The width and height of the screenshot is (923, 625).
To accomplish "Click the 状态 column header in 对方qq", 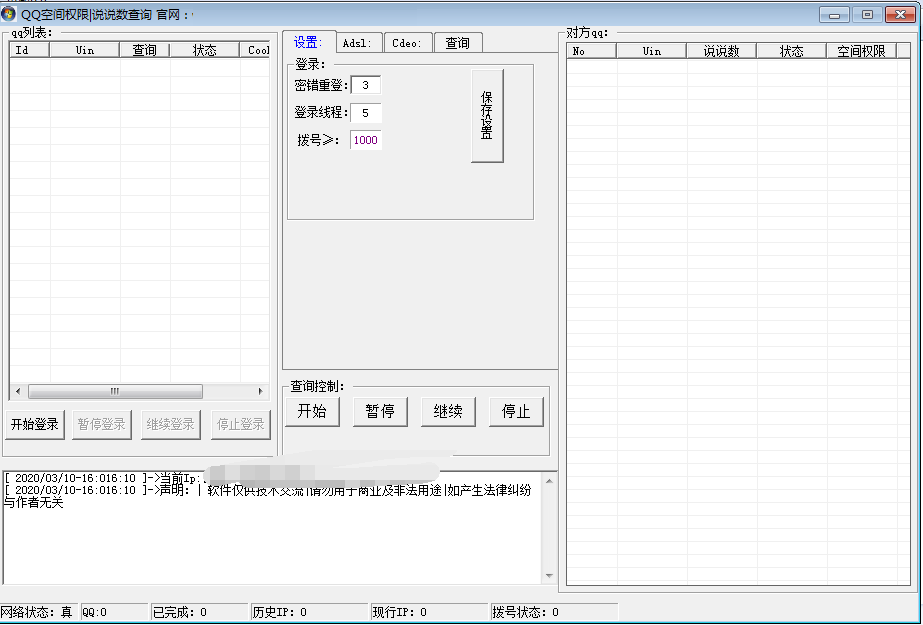I will coord(792,51).
